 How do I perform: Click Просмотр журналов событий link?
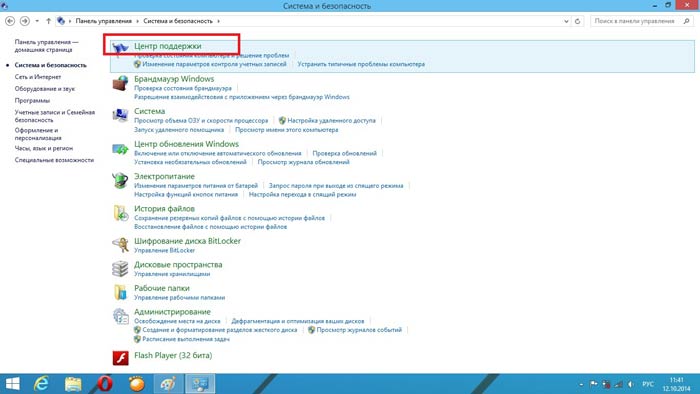pyautogui.click(x=359, y=330)
